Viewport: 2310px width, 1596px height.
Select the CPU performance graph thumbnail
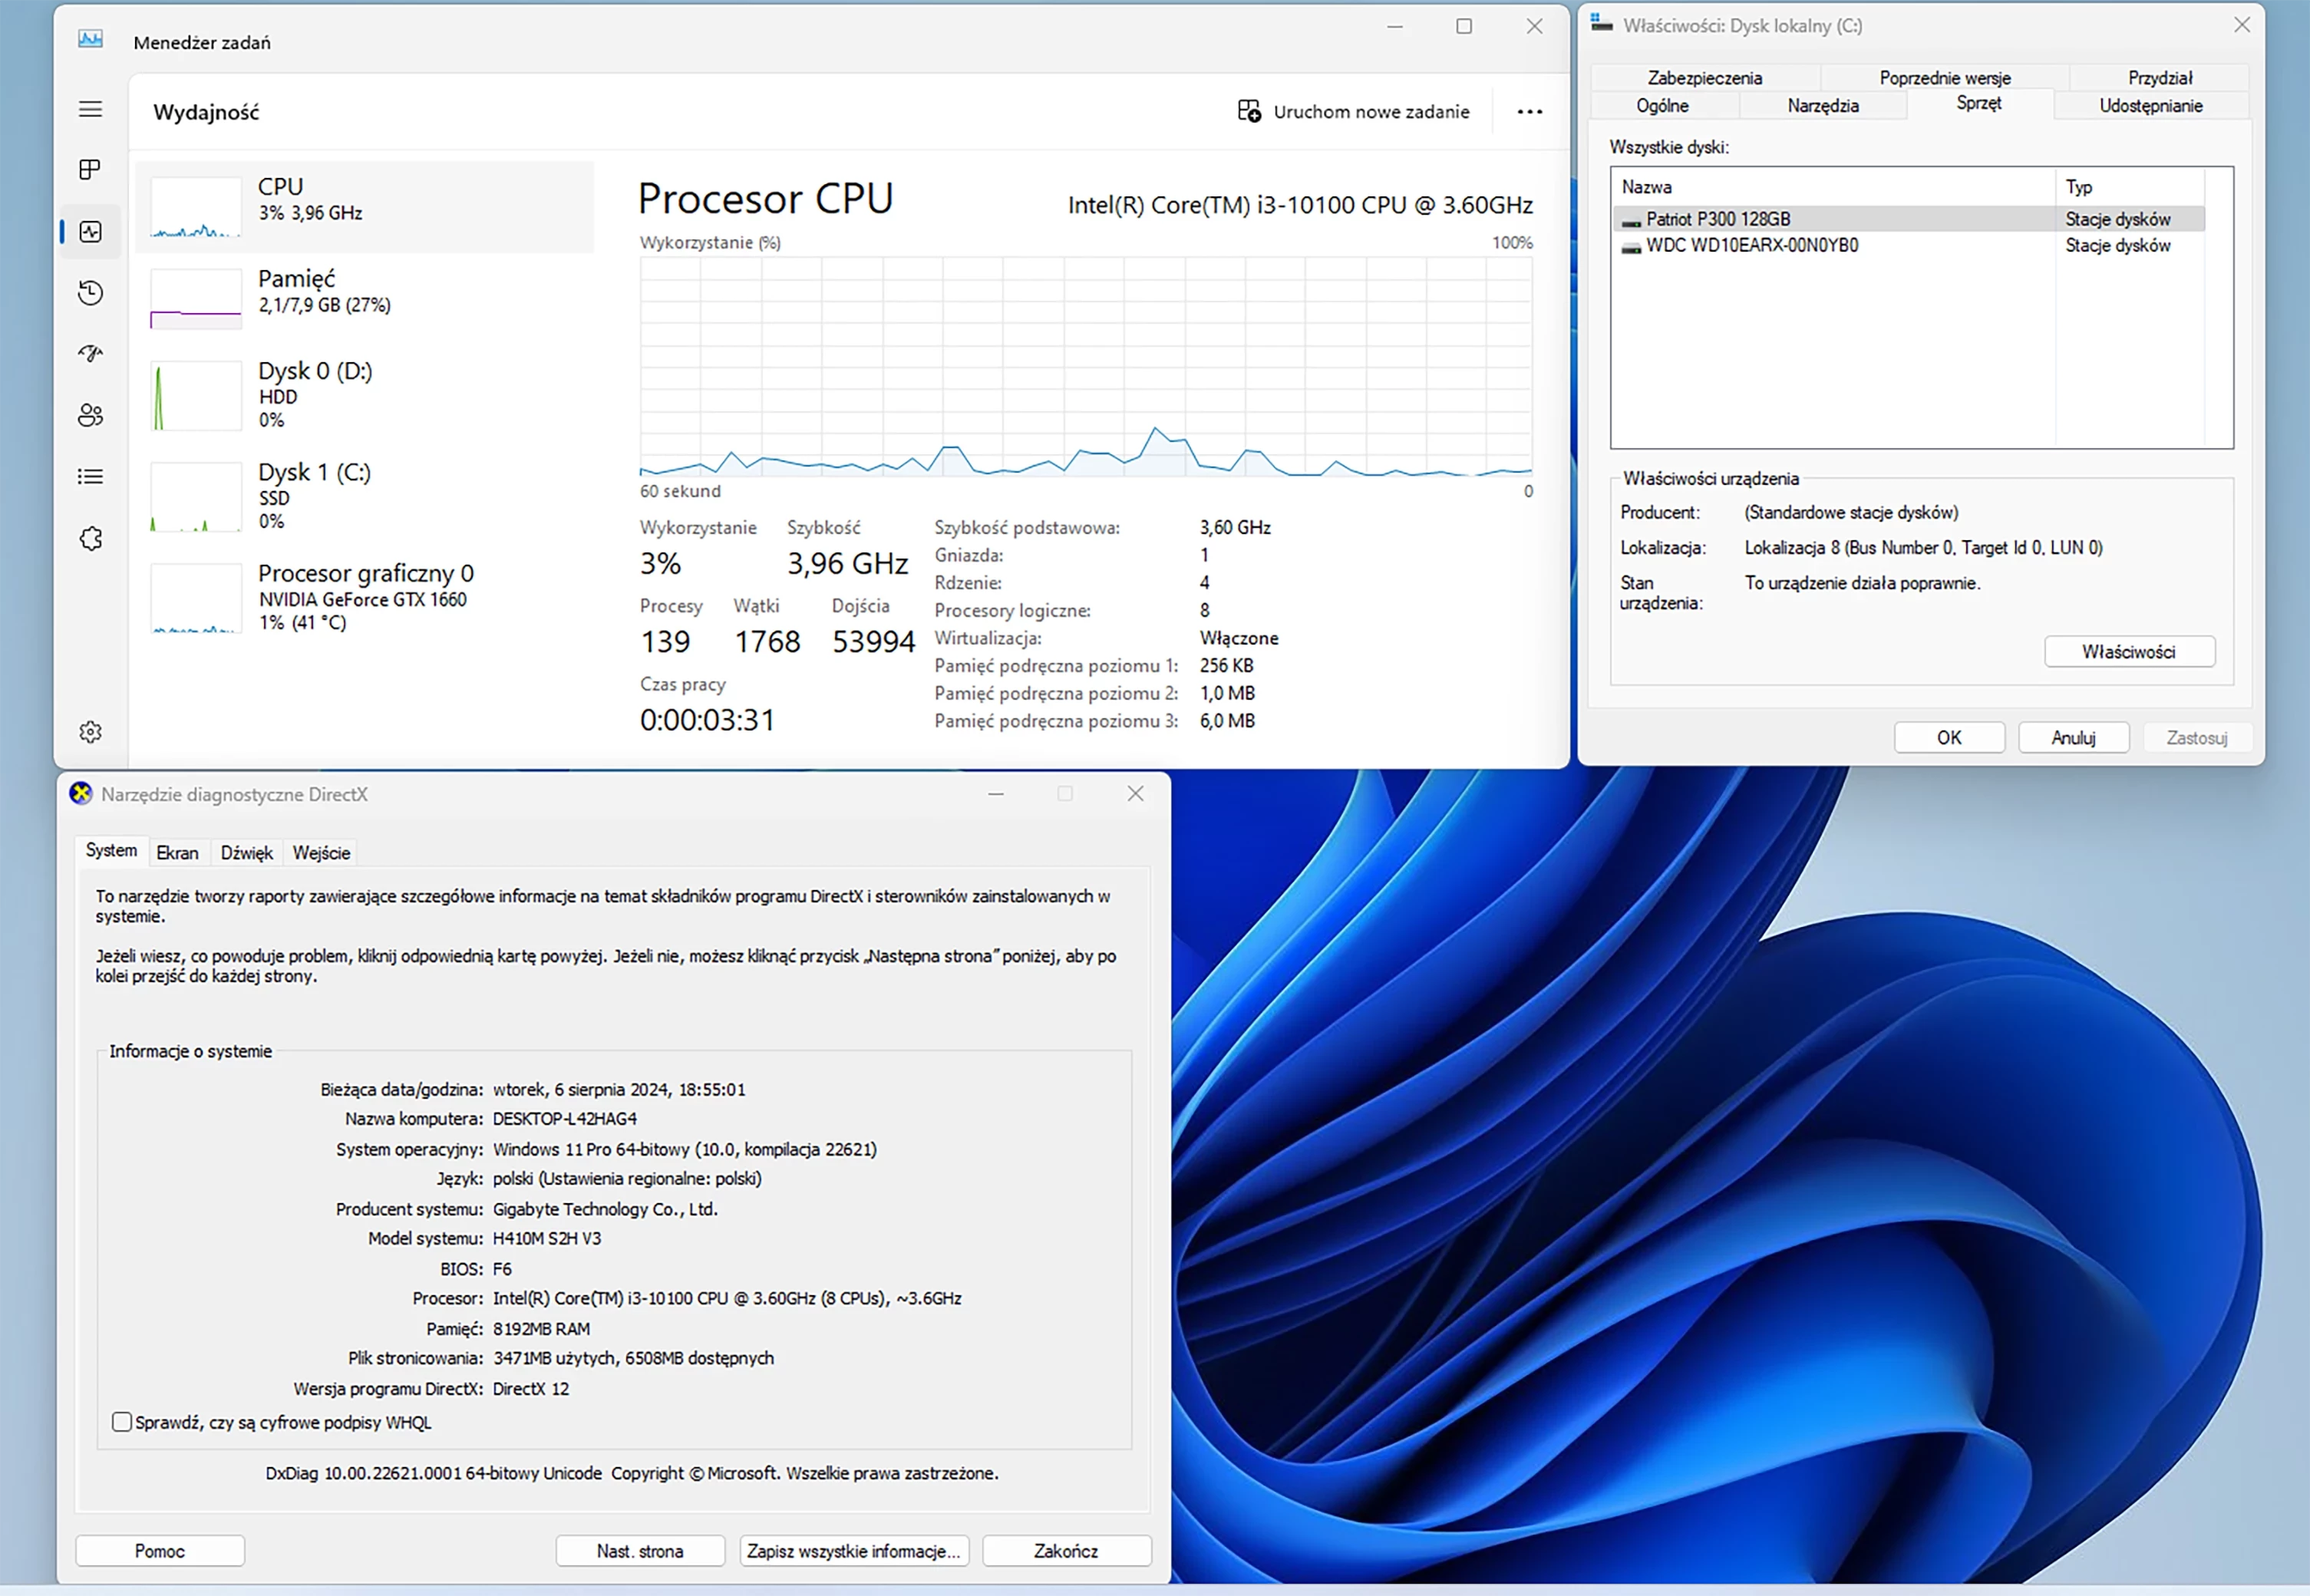[x=196, y=207]
